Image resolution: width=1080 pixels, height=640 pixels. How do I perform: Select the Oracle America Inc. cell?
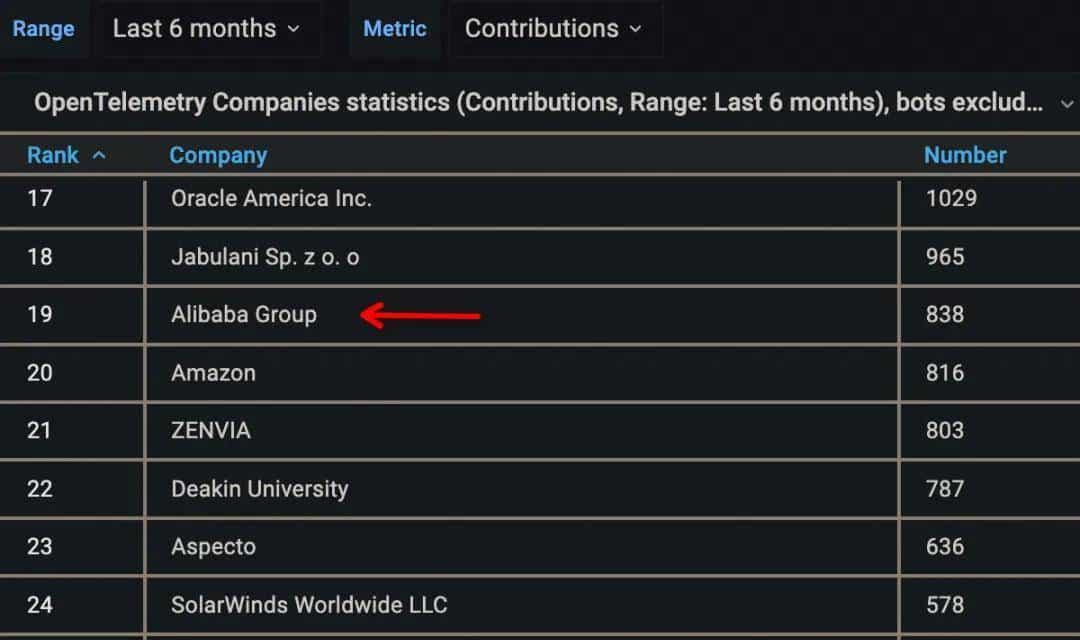click(x=271, y=198)
